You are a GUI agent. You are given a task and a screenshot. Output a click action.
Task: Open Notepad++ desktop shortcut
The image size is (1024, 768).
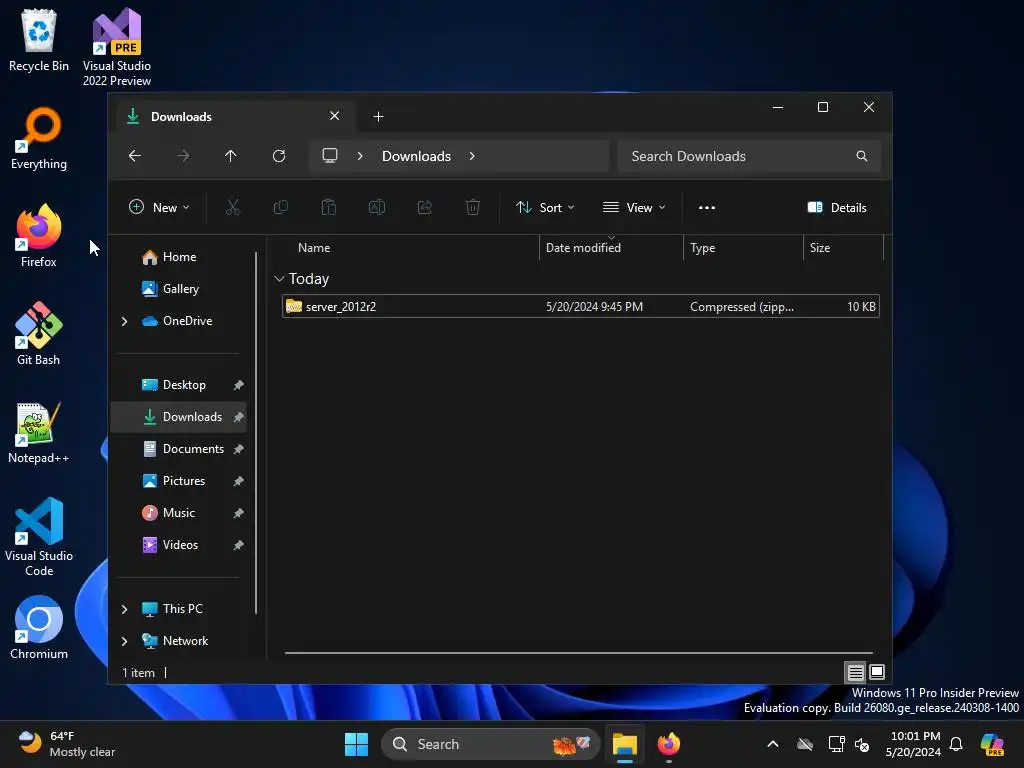pyautogui.click(x=39, y=432)
